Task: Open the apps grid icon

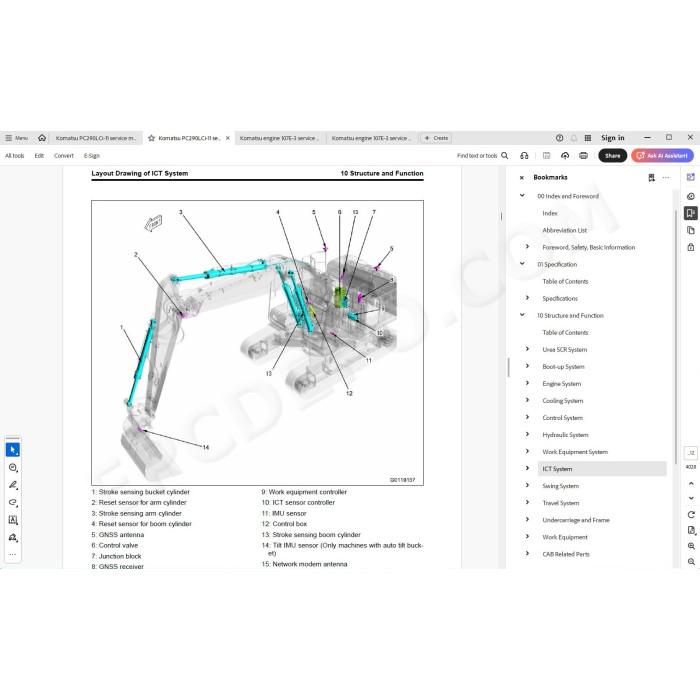Action: tap(588, 138)
